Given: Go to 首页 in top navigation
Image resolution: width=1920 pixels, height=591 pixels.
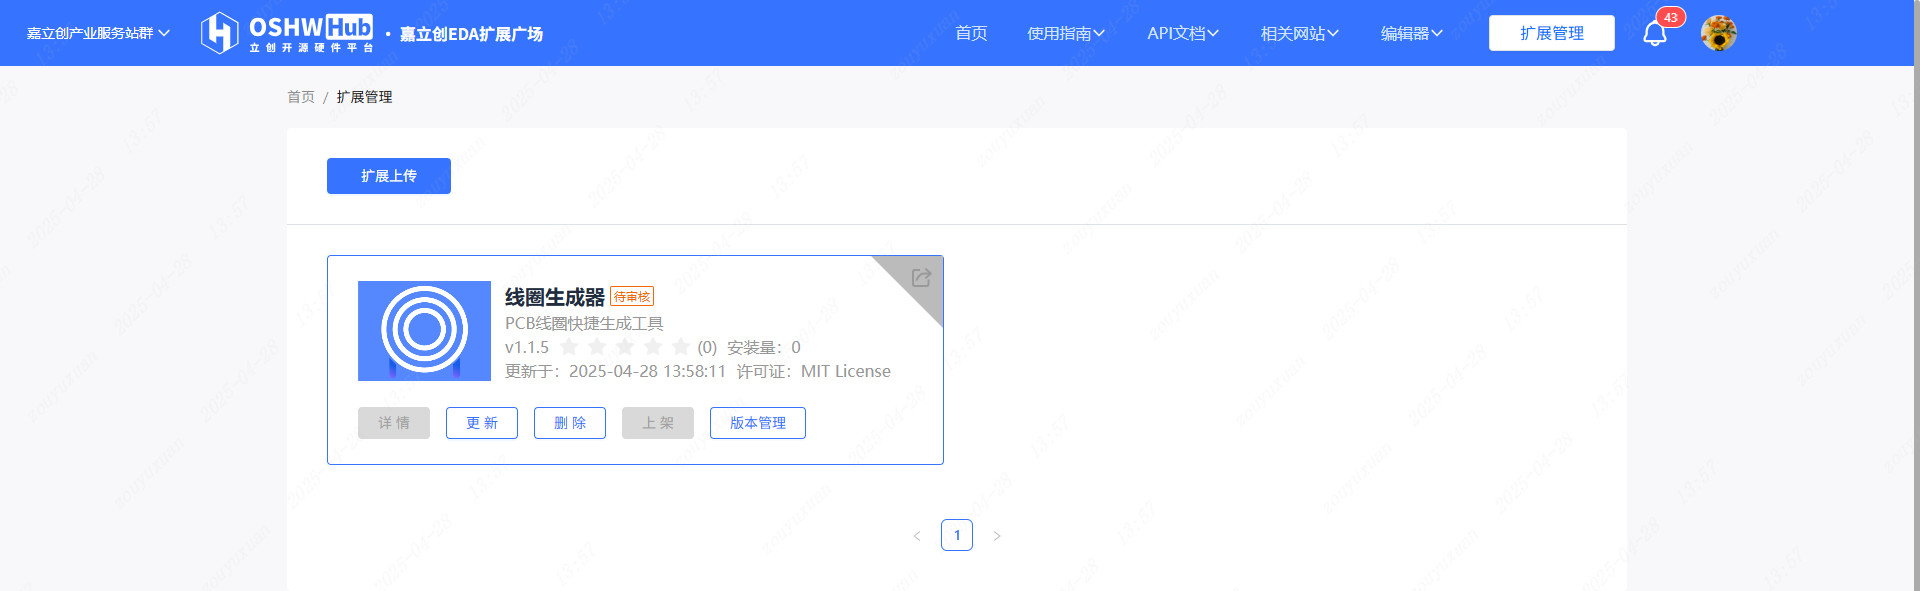Looking at the screenshot, I should [971, 33].
